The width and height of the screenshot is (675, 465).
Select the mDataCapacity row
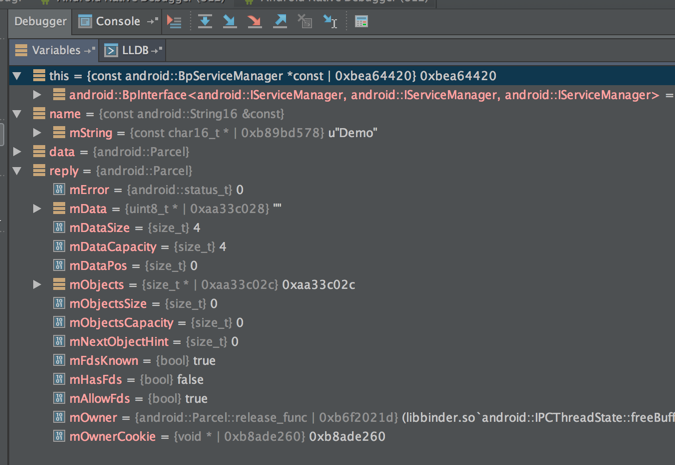click(x=342, y=247)
